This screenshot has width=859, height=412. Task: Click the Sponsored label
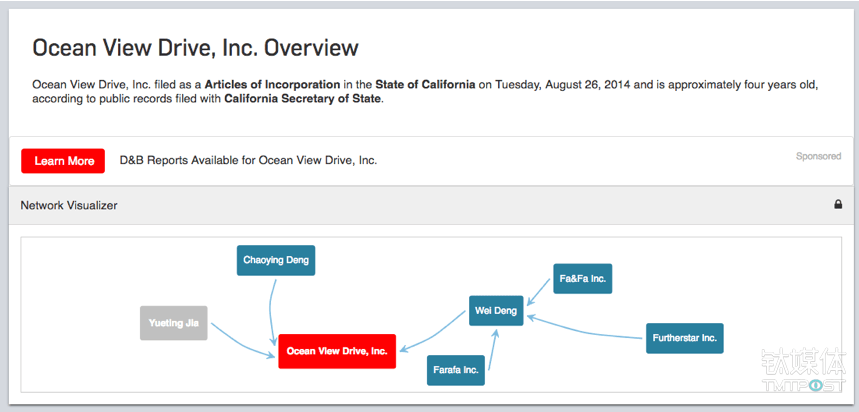[x=818, y=157]
